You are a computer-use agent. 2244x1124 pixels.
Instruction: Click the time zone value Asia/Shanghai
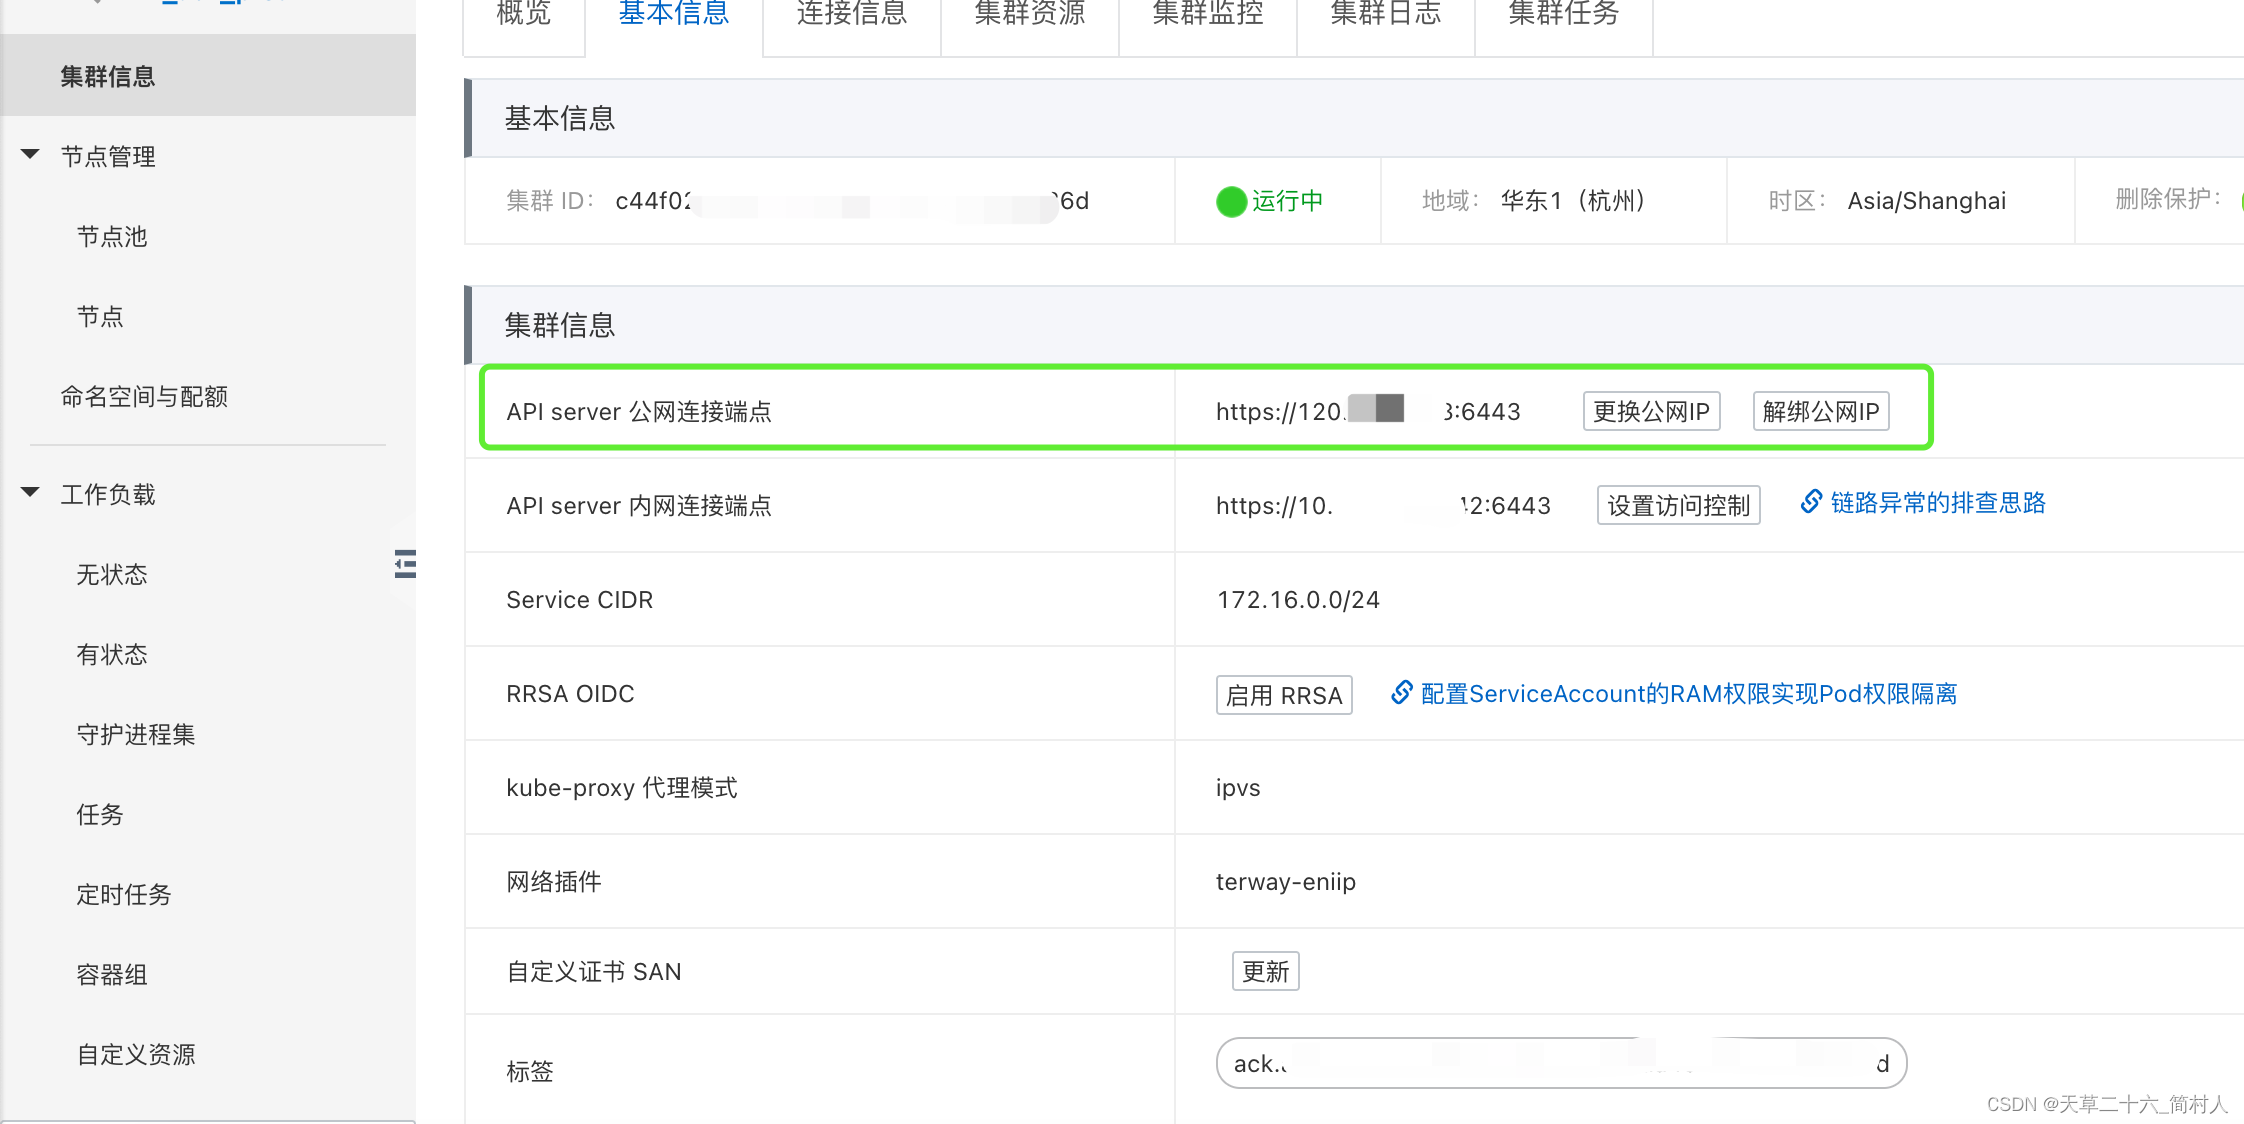1927,201
